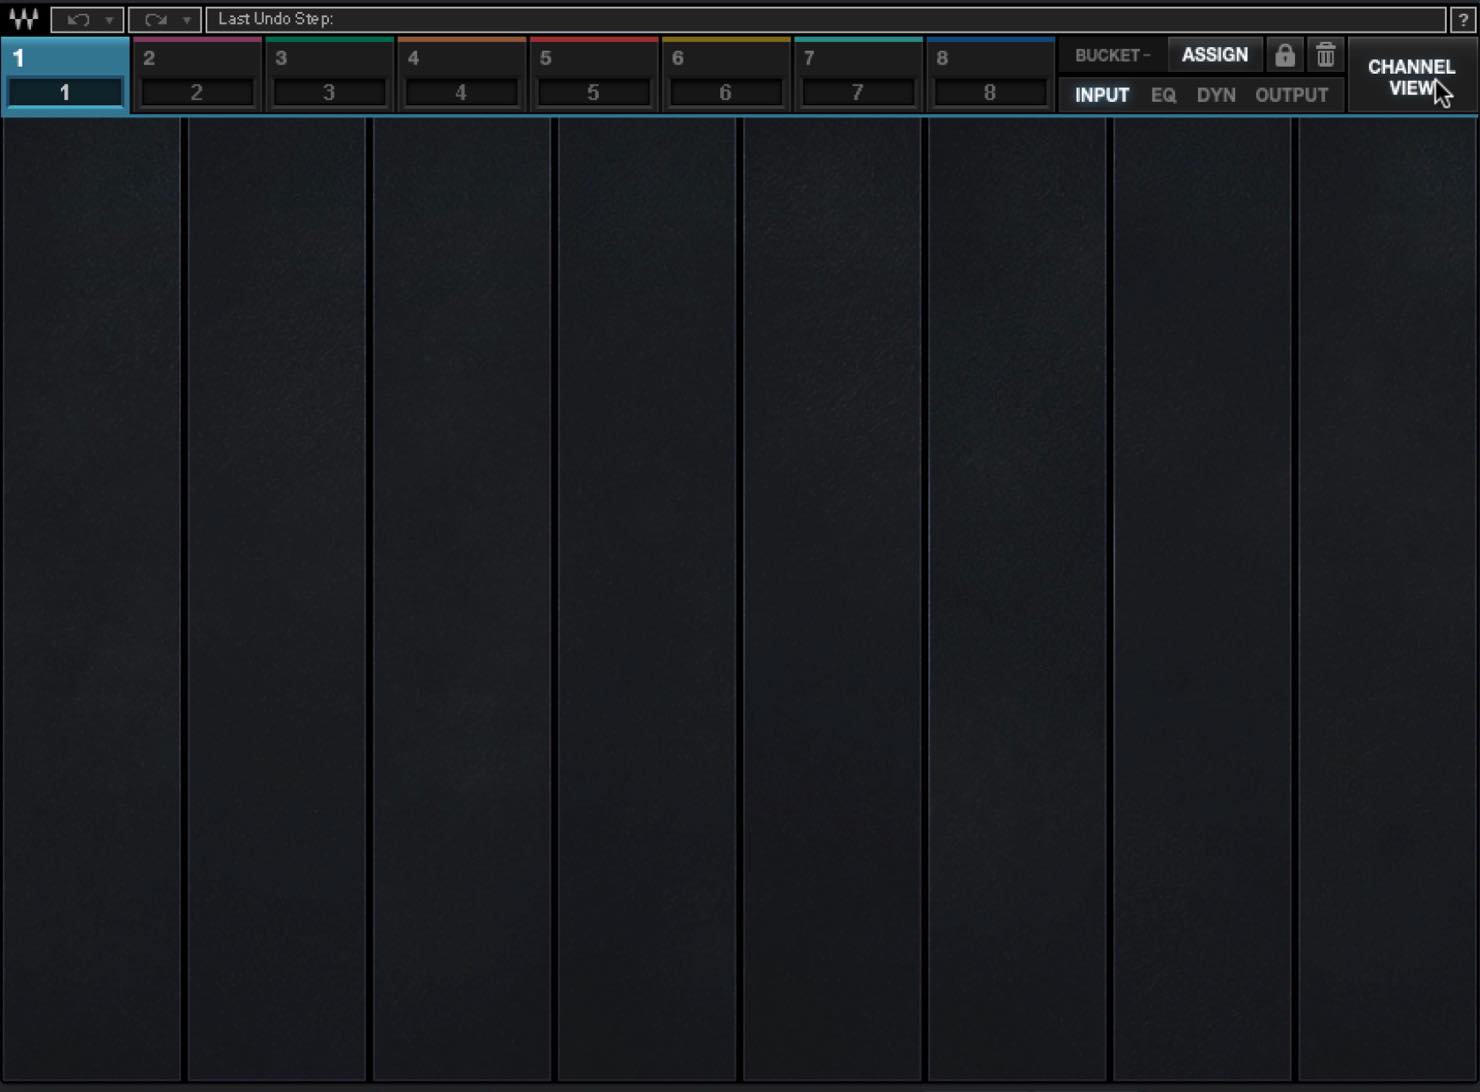The width and height of the screenshot is (1480, 1092).
Task: Open the help question mark
Action: (1463, 19)
